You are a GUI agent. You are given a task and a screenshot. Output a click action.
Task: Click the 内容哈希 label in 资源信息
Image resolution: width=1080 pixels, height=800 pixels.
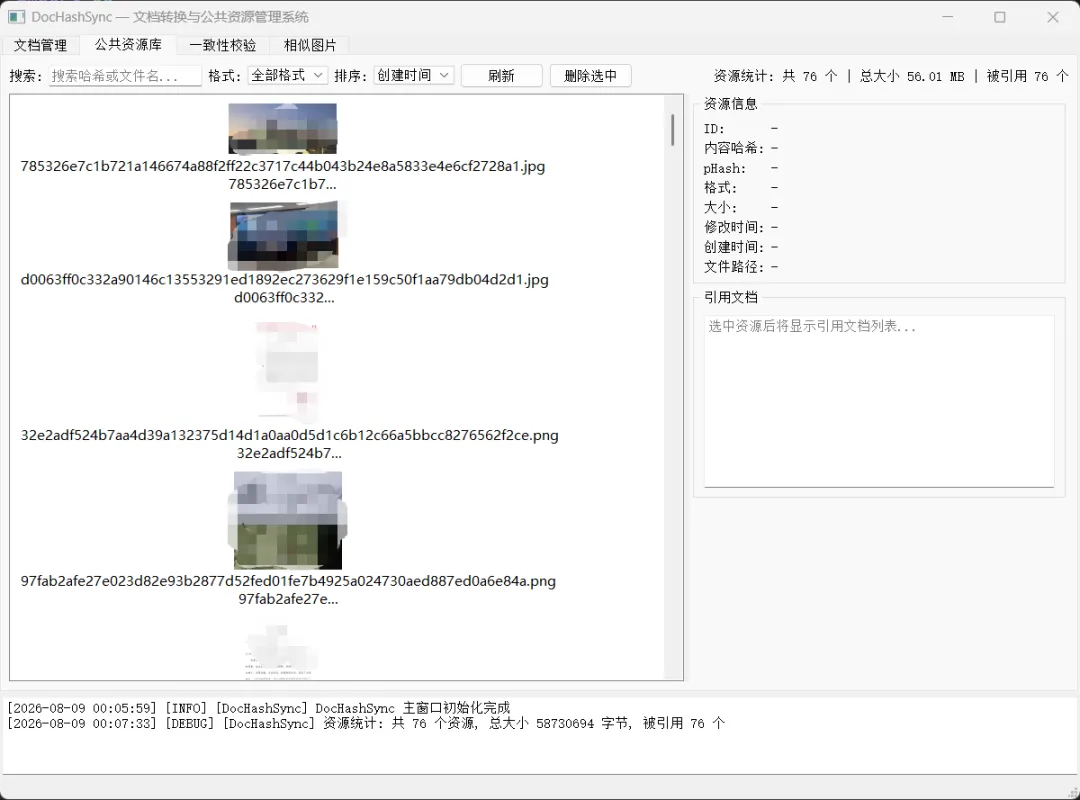point(734,148)
